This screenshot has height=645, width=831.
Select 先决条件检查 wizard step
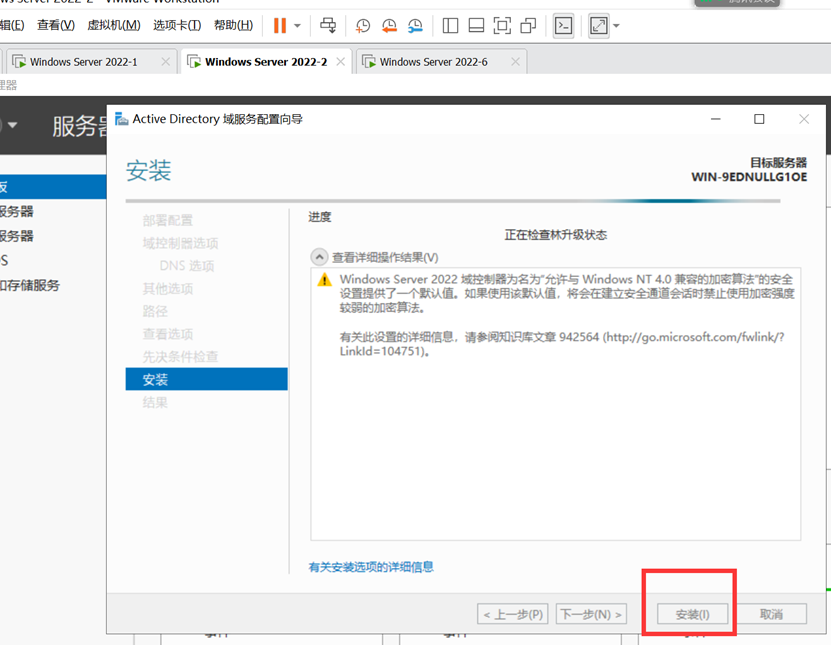[180, 357]
